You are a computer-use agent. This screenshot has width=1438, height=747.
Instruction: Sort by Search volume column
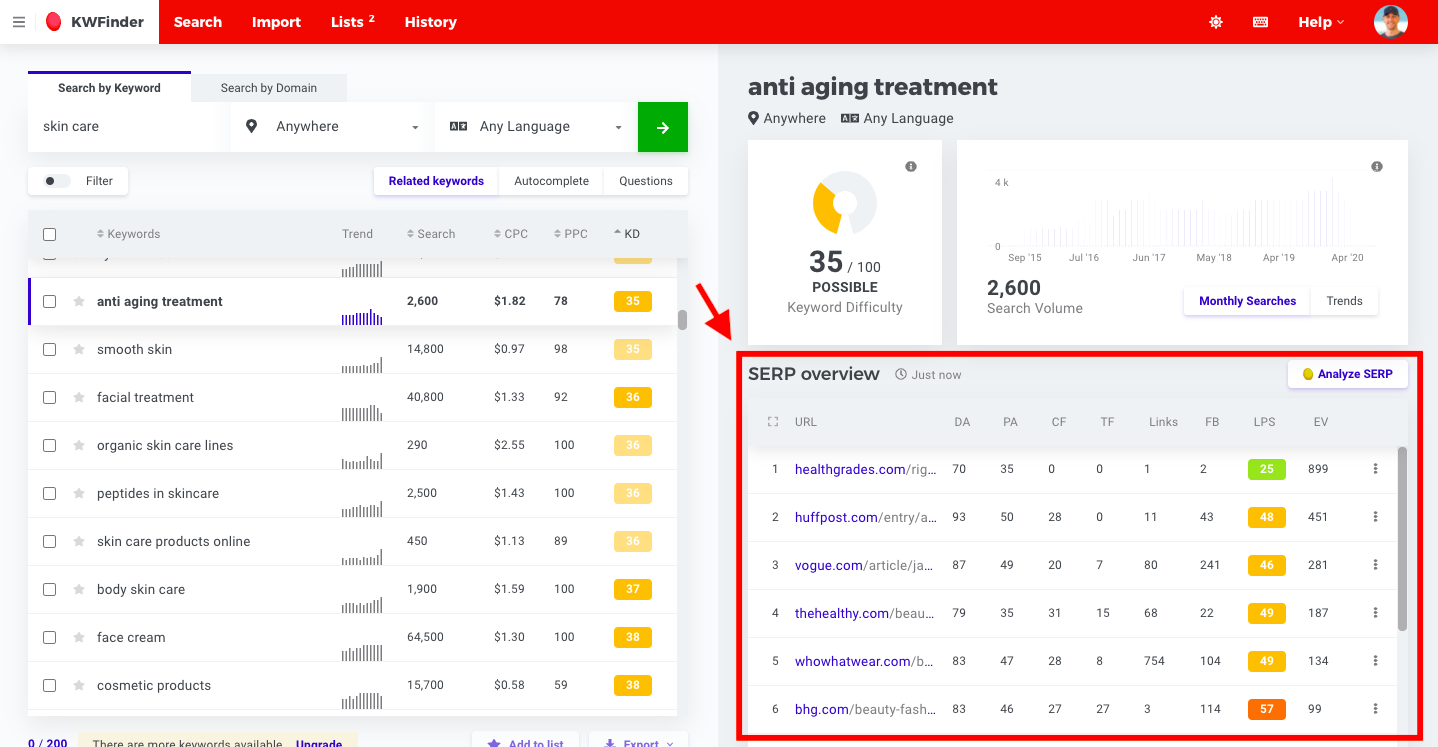(431, 234)
